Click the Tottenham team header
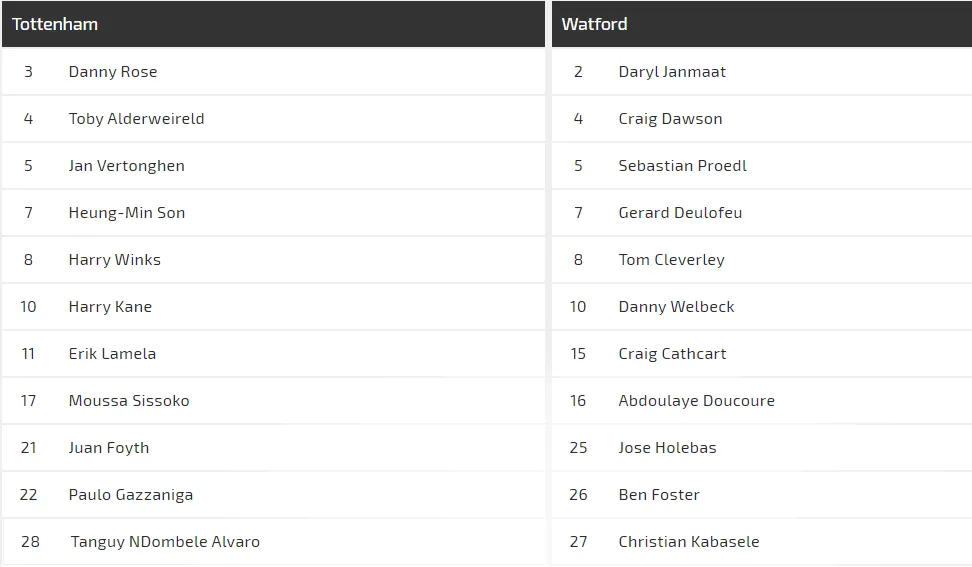972x567 pixels. coord(55,24)
